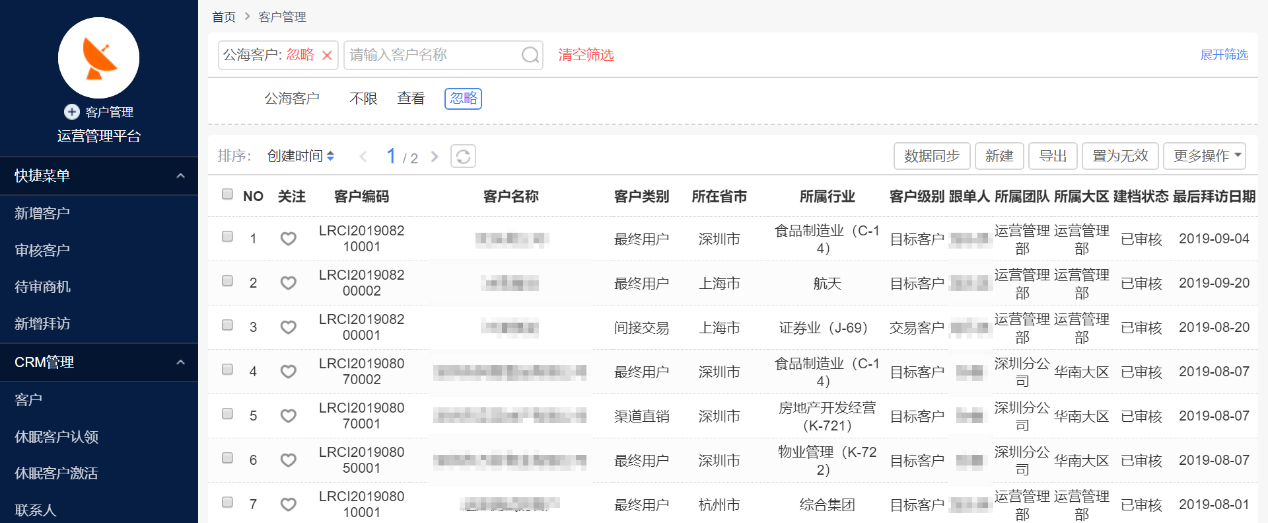Open 待审商机 in the sidebar

coord(42,287)
